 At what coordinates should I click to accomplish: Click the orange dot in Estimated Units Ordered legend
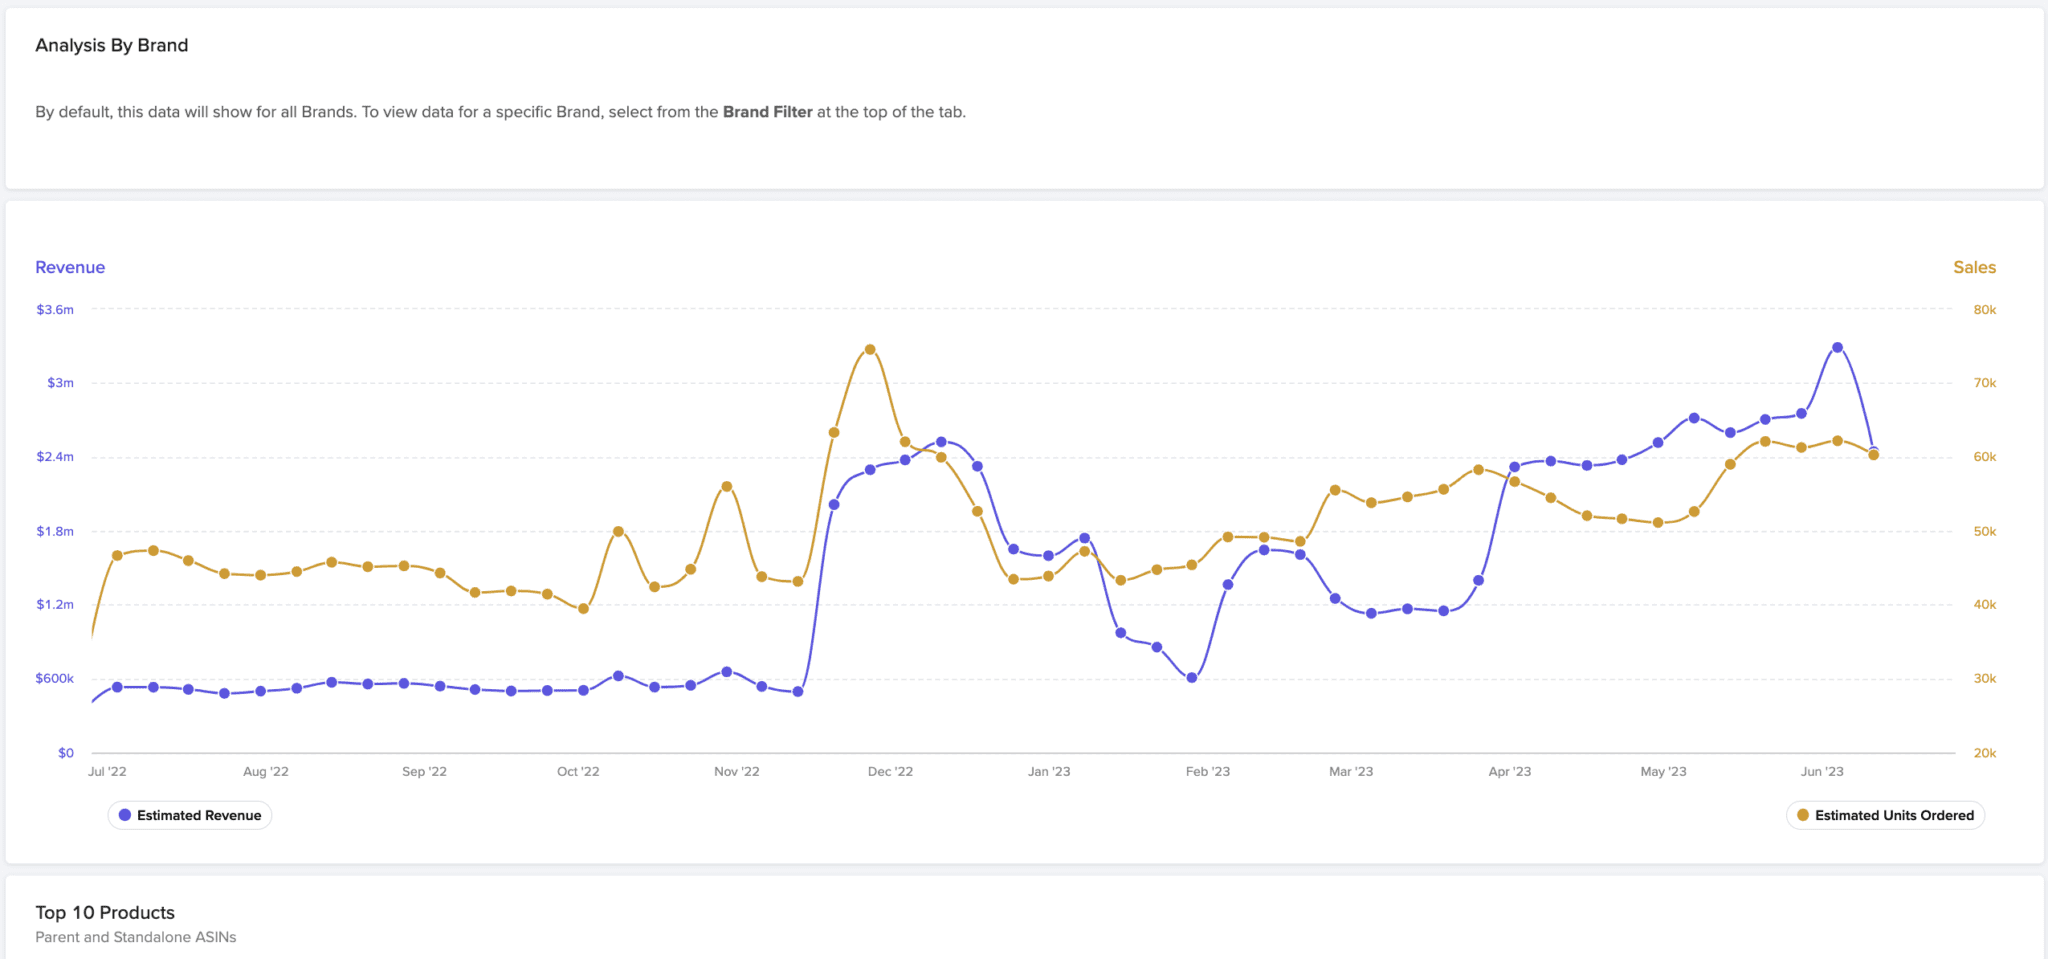point(1804,814)
